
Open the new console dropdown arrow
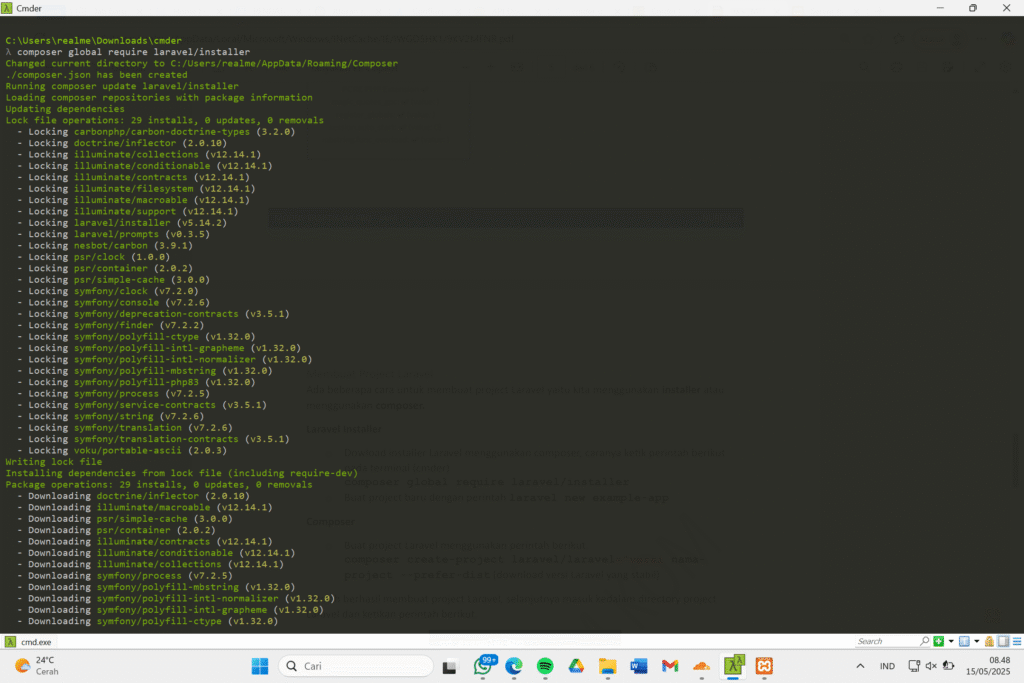(x=949, y=642)
